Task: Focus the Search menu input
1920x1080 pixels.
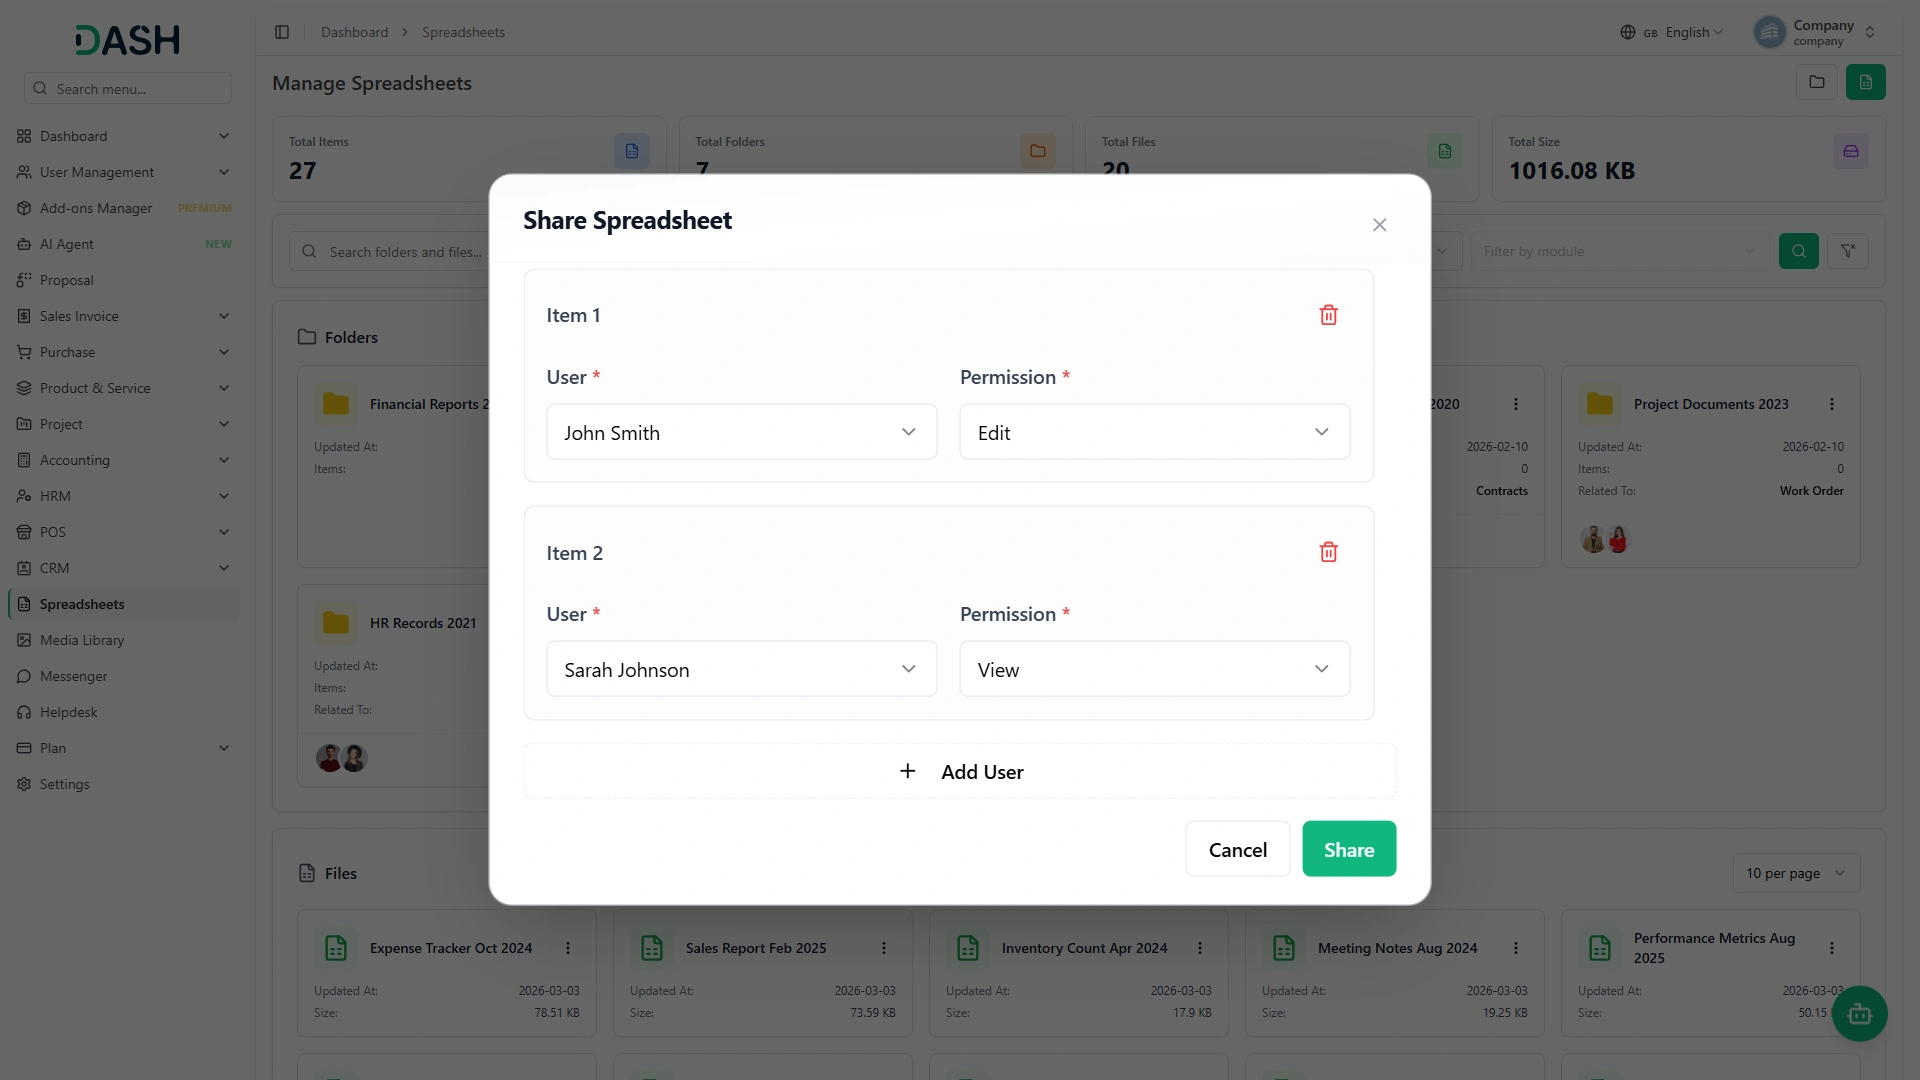Action: click(128, 88)
